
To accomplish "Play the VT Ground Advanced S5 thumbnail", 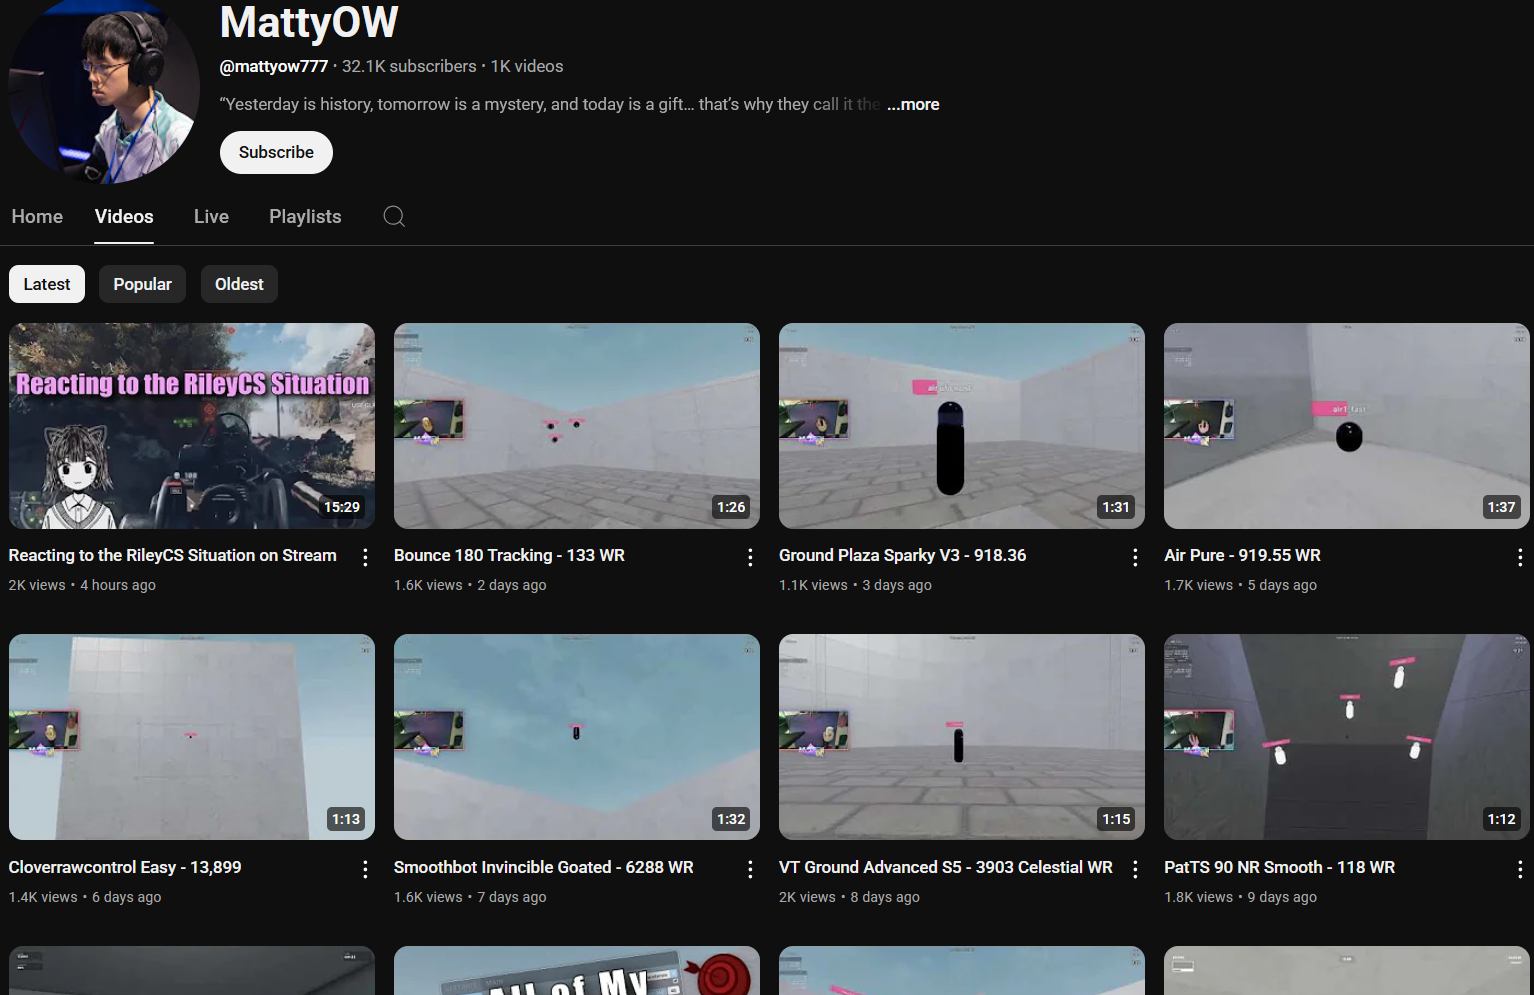I will pyautogui.click(x=962, y=737).
